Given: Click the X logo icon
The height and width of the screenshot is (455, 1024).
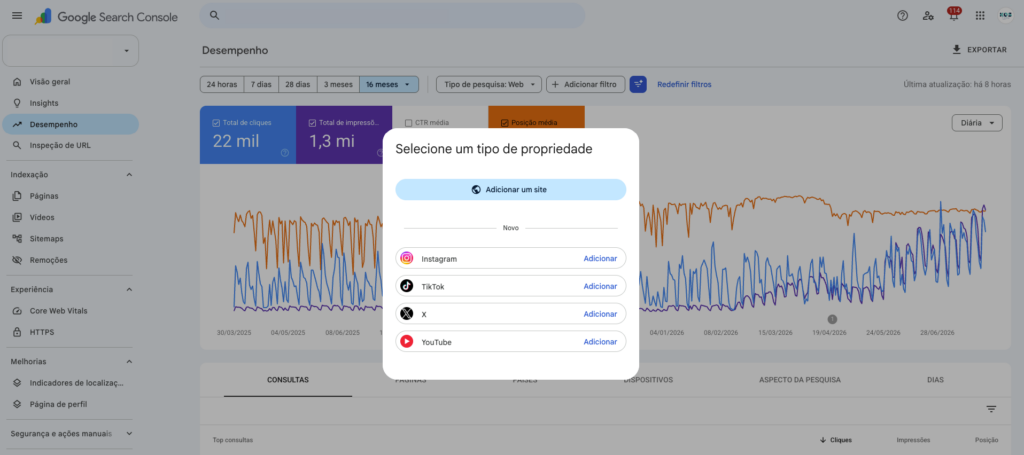Looking at the screenshot, I should pyautogui.click(x=407, y=314).
